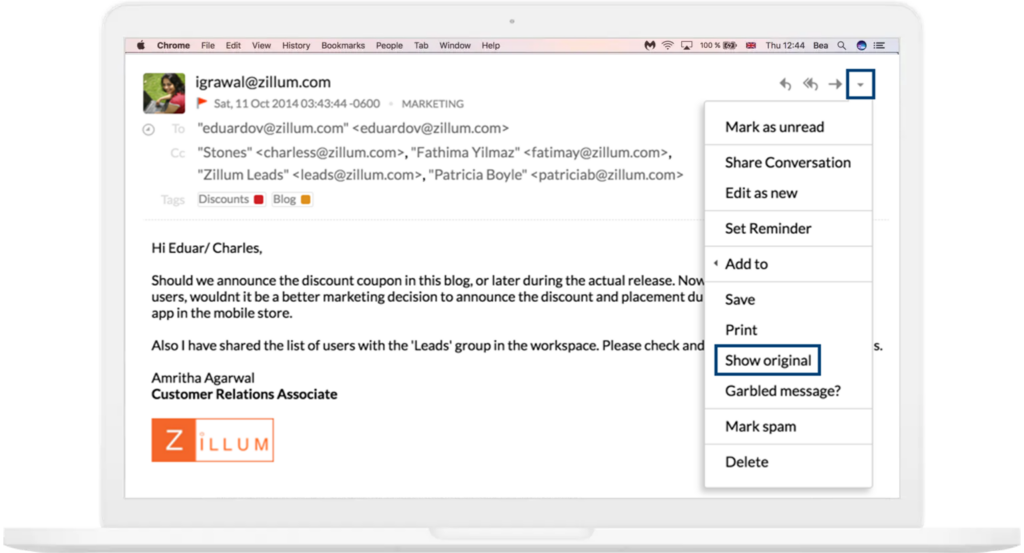Click the Fathima Yilmaz Cc recipient
The width and height of the screenshot is (1024, 553).
click(x=539, y=152)
